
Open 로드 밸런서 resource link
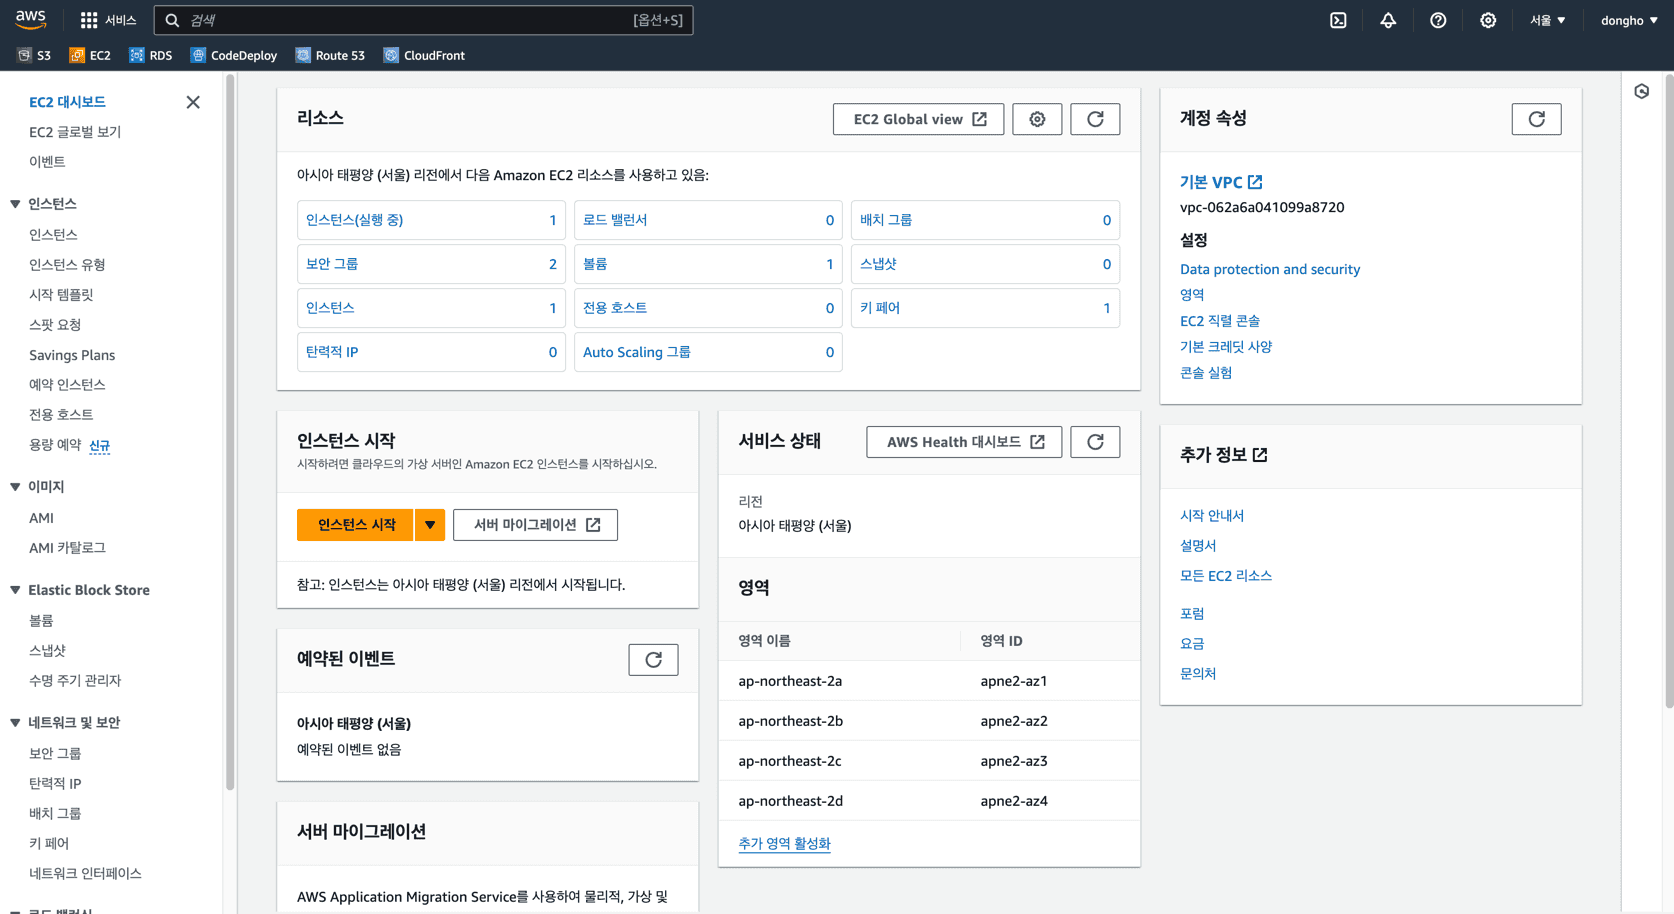[615, 220]
